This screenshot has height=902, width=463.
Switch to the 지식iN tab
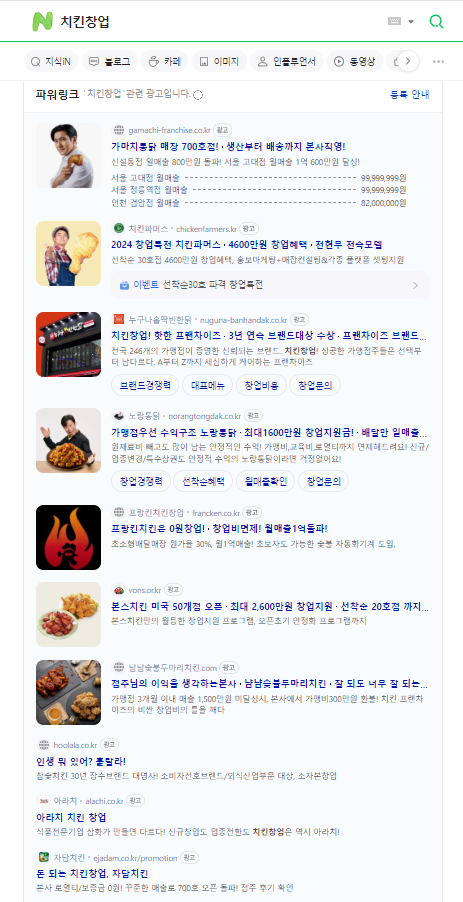point(51,62)
